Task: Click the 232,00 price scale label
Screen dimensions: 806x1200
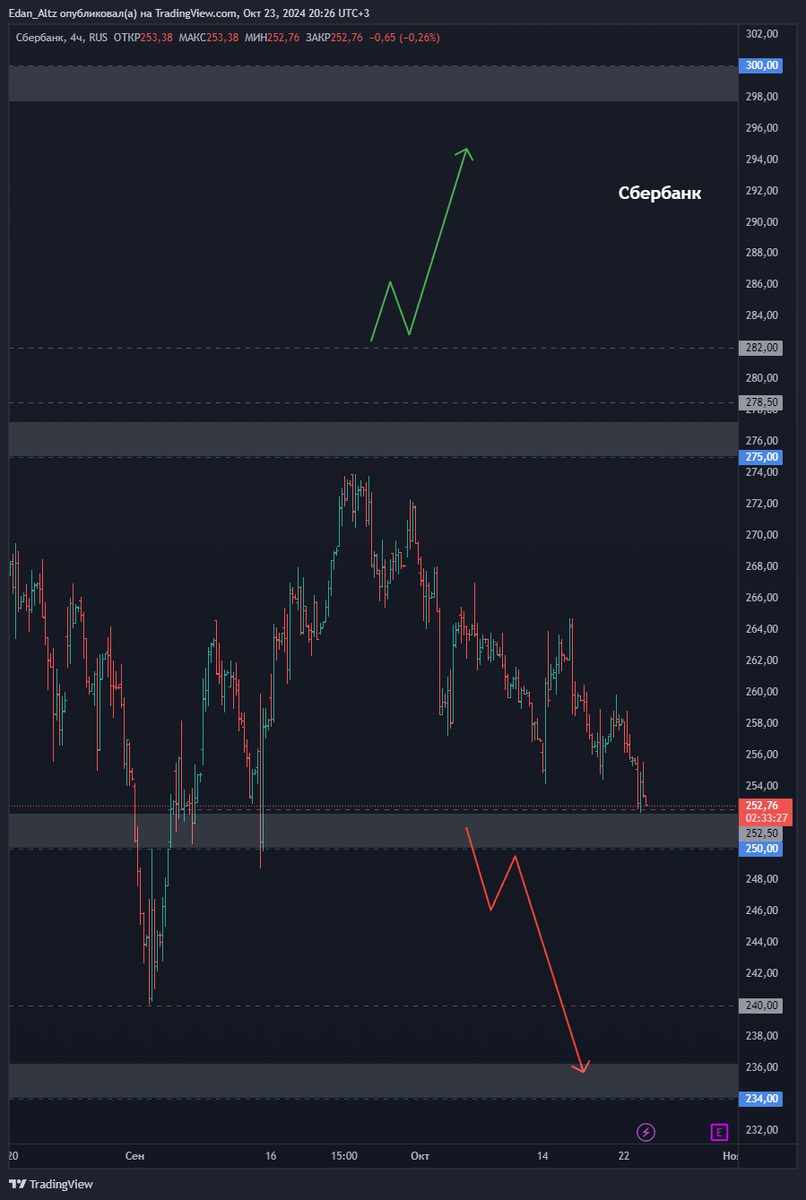Action: pyautogui.click(x=762, y=1130)
